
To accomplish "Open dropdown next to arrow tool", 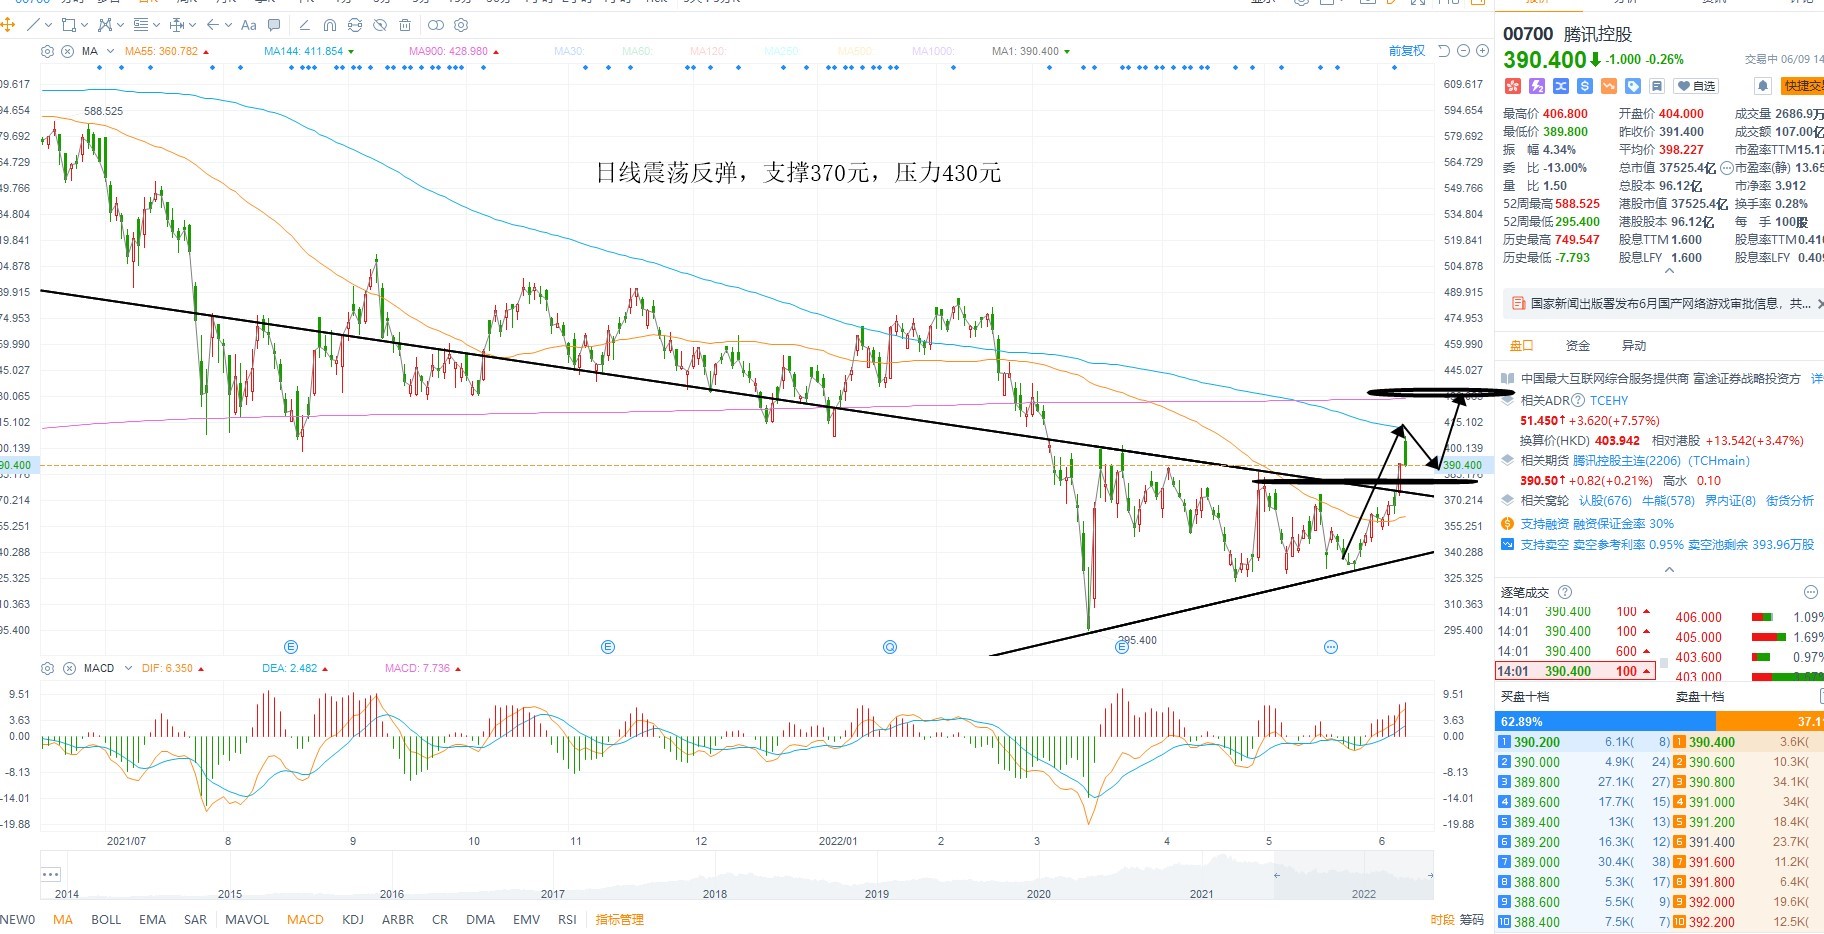I will pyautogui.click(x=228, y=25).
